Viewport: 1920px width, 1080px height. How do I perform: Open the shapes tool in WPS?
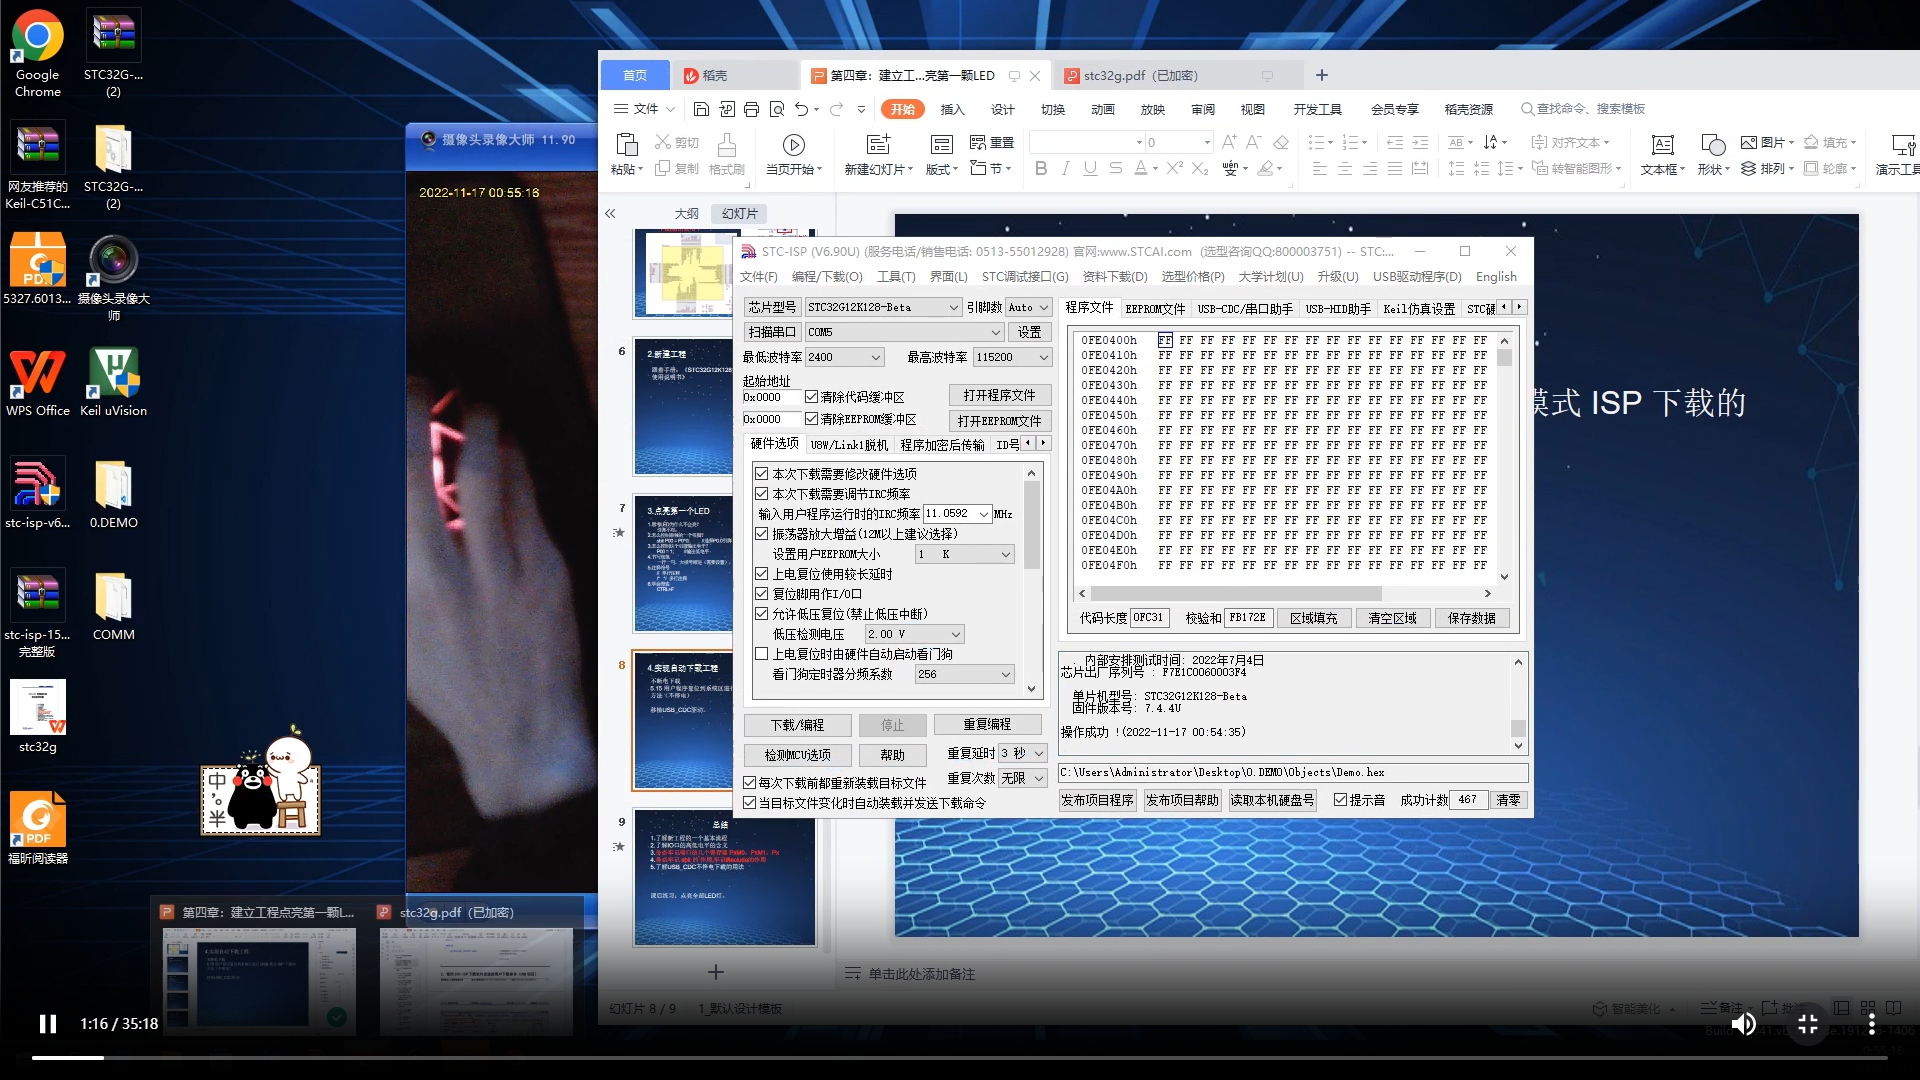pyautogui.click(x=1713, y=153)
